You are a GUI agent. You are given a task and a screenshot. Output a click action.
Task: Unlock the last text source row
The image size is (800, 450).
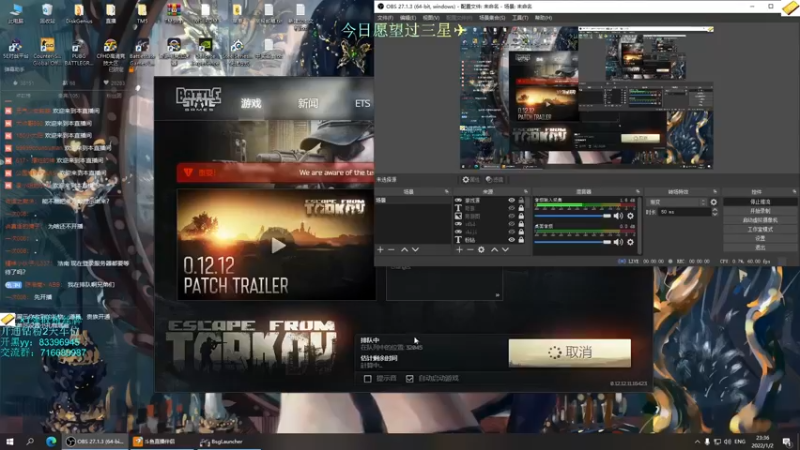pos(521,240)
